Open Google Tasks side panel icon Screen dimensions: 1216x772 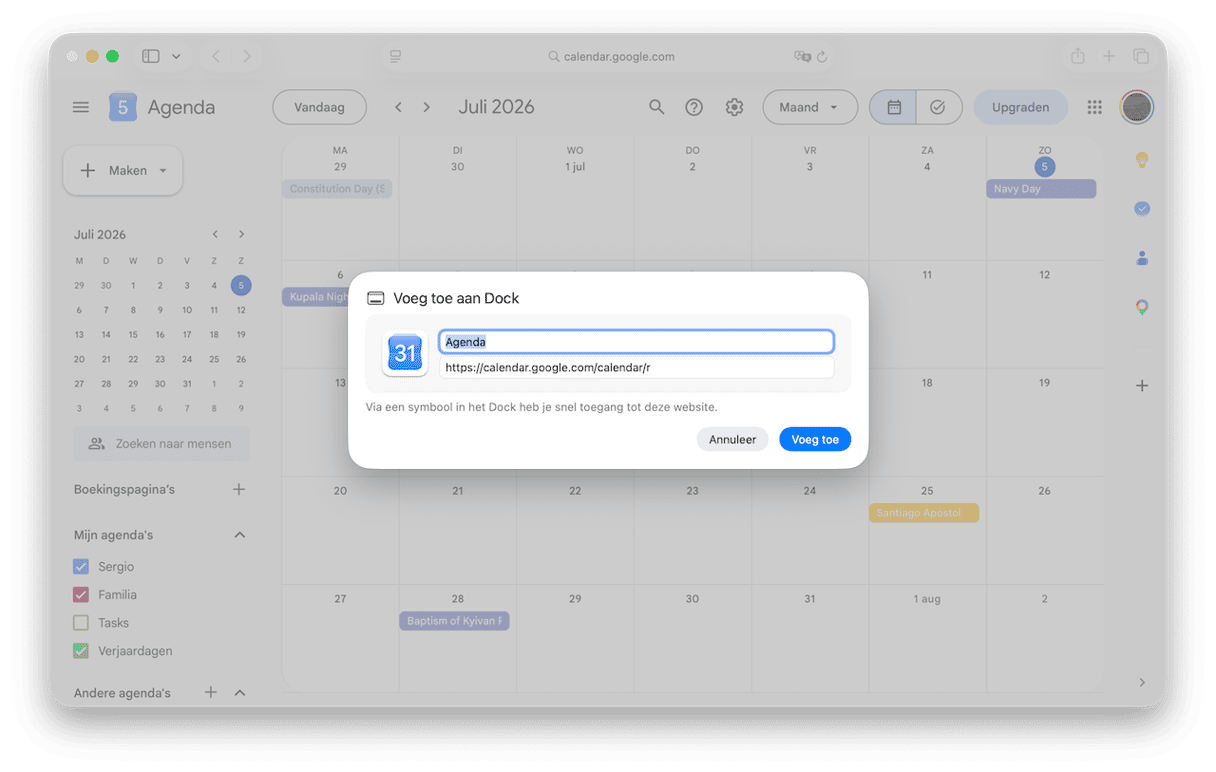point(1142,209)
